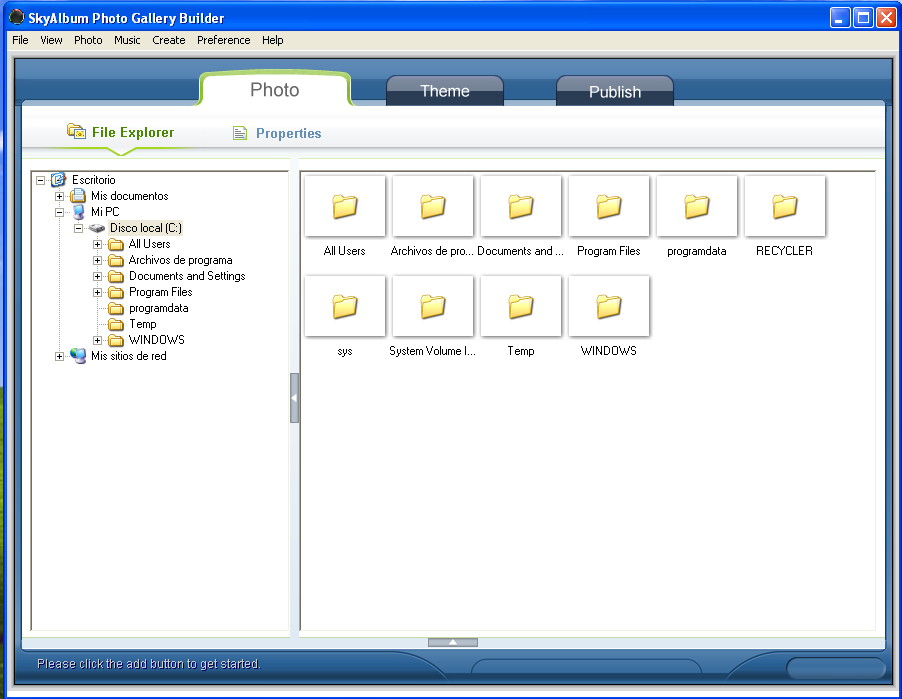Click the rounded button at bottom right
Screen dimensions: 902x699
tap(835, 669)
